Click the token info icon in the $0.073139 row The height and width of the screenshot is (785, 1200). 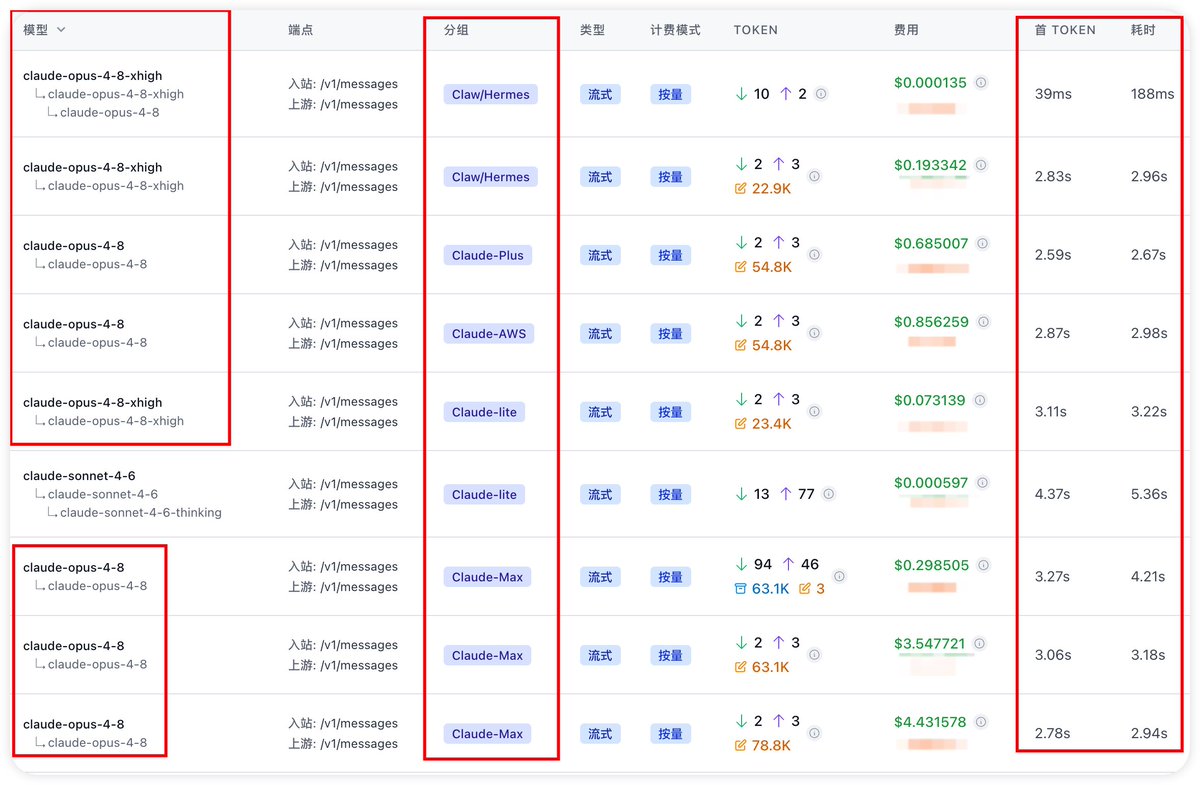coord(814,412)
